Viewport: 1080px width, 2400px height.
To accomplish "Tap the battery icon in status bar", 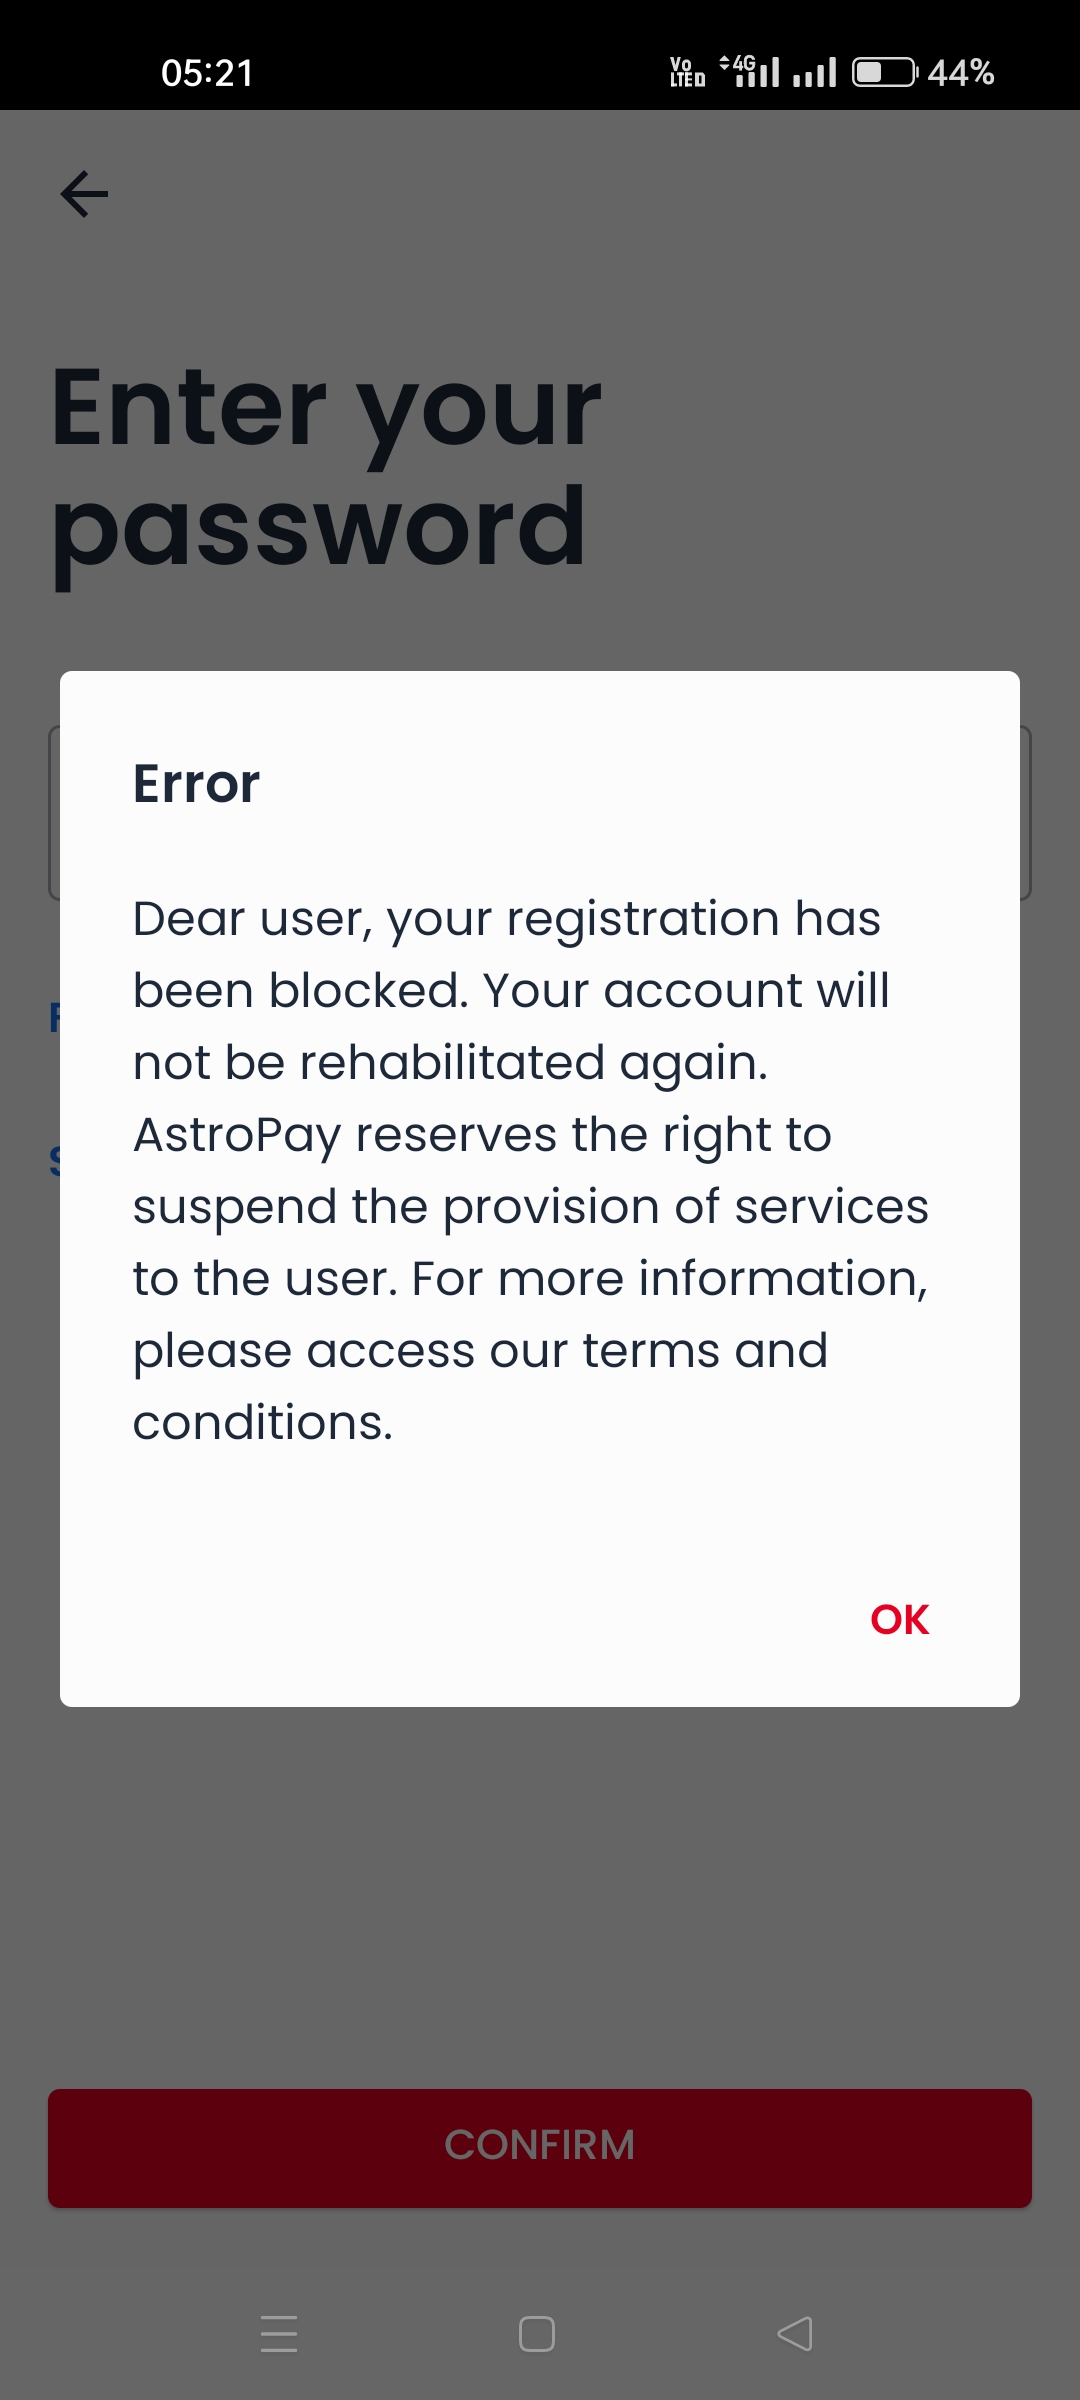I will click(884, 73).
